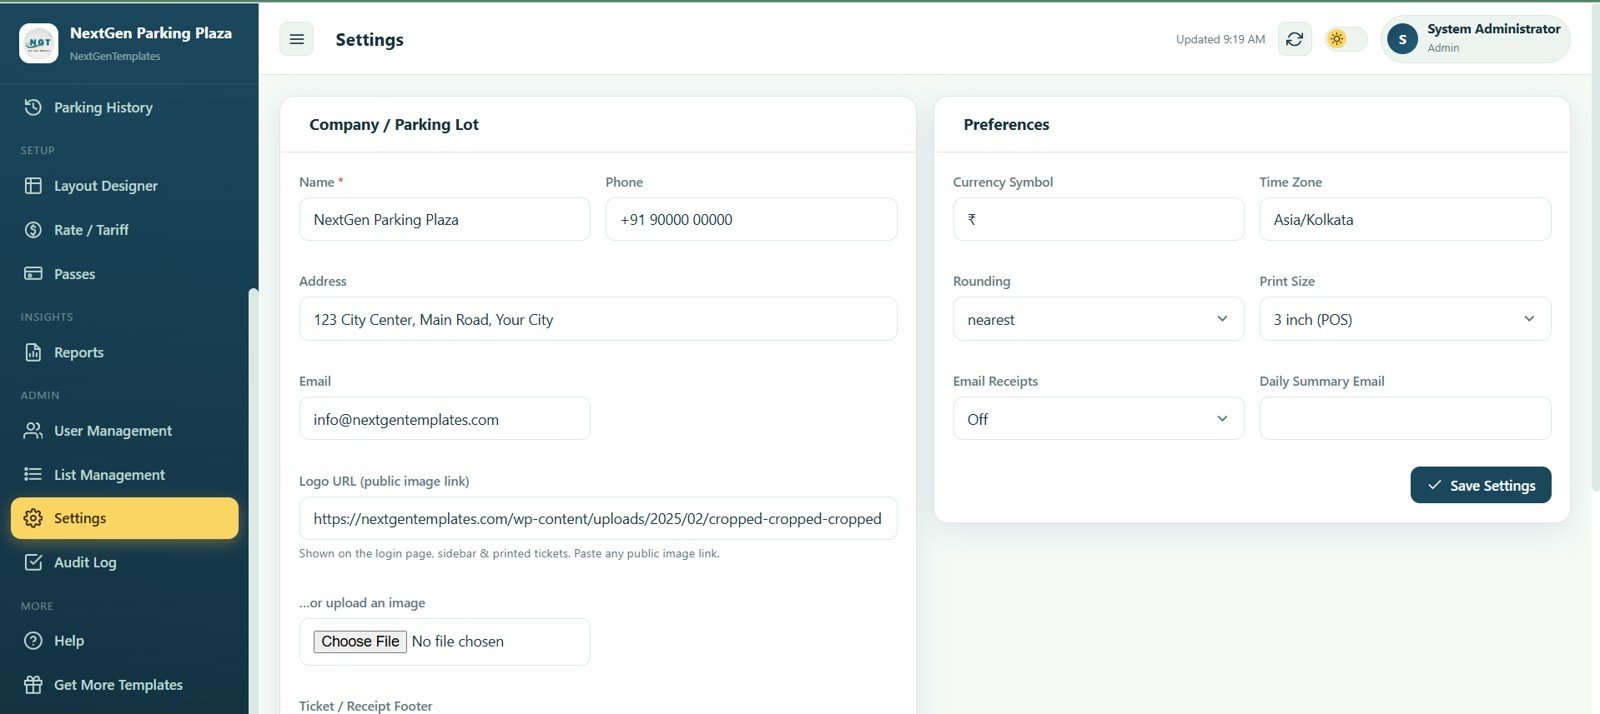This screenshot has width=1600, height=714.
Task: Go to Layout Designer
Action: [x=124, y=186]
